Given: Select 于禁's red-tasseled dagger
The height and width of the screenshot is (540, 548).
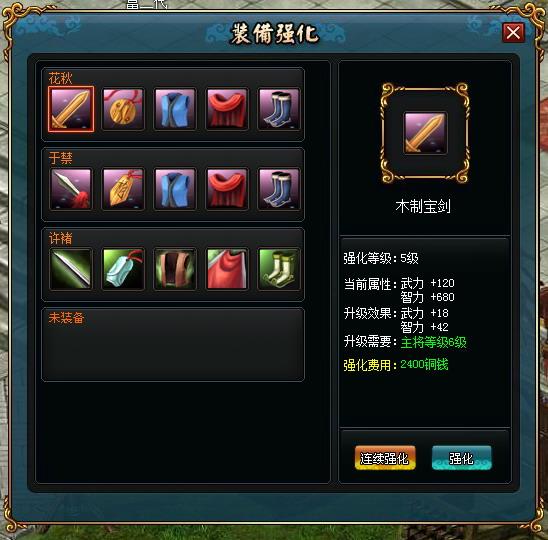Looking at the screenshot, I should pos(71,189).
